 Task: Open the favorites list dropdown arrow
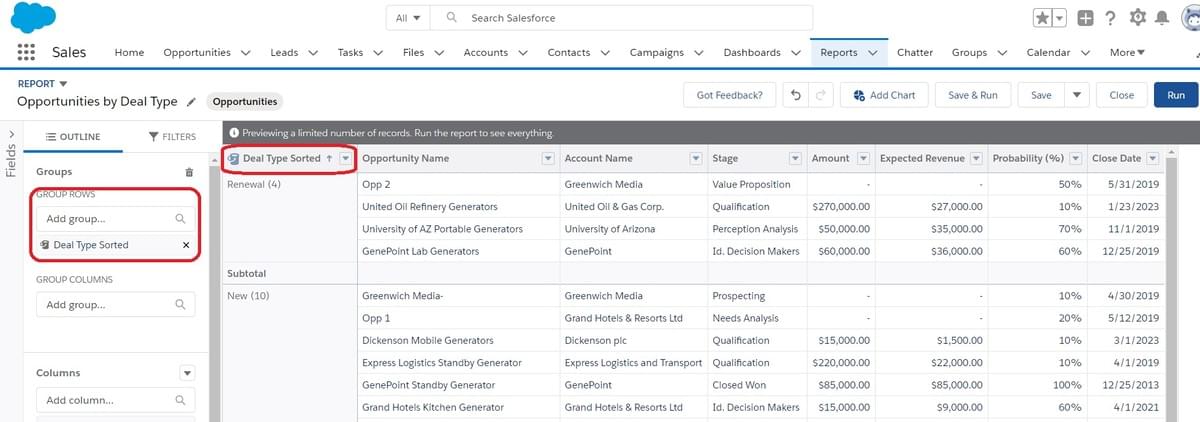pos(1059,18)
